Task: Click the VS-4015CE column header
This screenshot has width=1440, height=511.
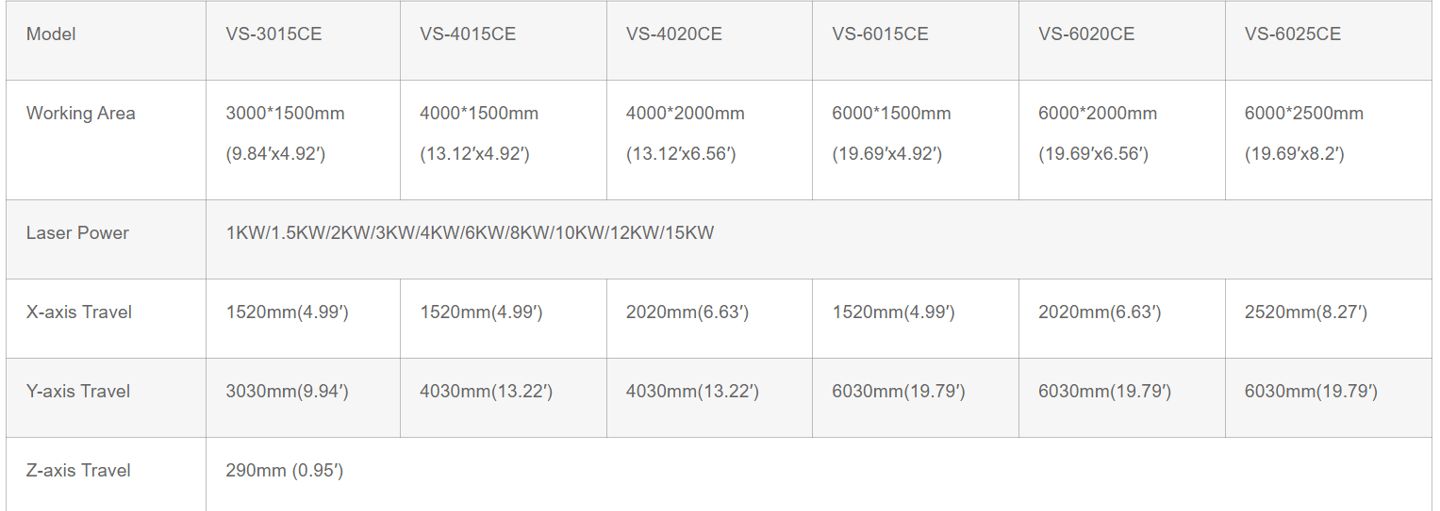Action: point(503,40)
